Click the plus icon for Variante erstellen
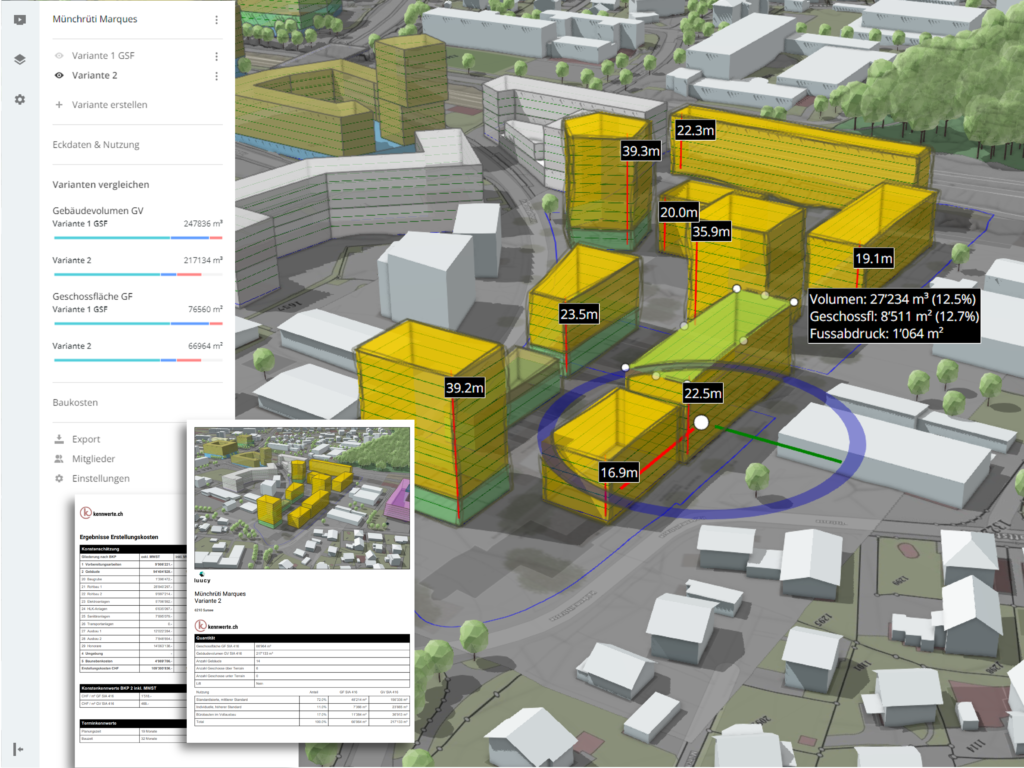 [x=59, y=105]
